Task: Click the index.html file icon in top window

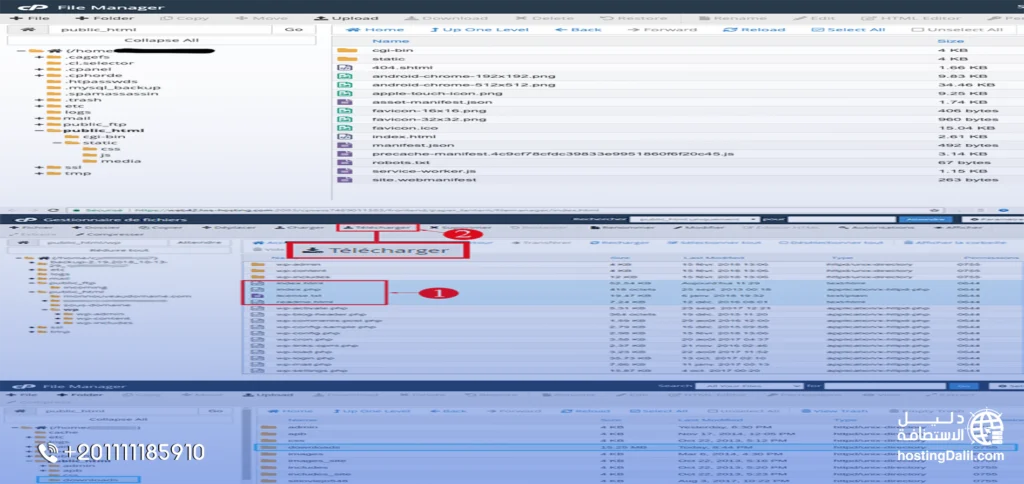Action: (x=345, y=137)
